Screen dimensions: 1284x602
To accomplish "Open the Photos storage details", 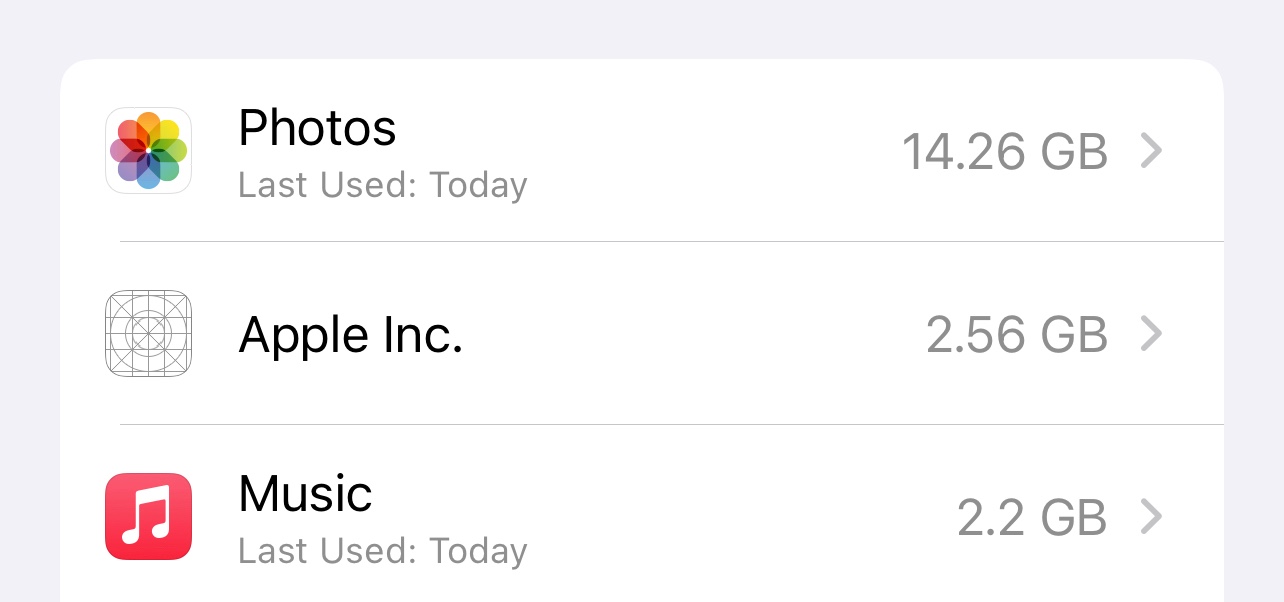I will [x=640, y=150].
